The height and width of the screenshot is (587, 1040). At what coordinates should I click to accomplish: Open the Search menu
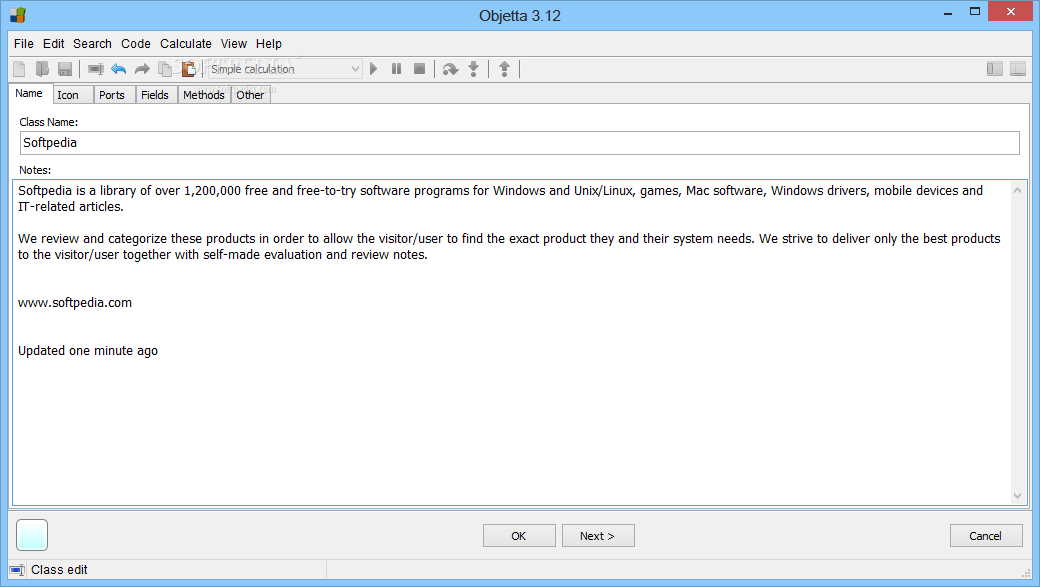[92, 44]
